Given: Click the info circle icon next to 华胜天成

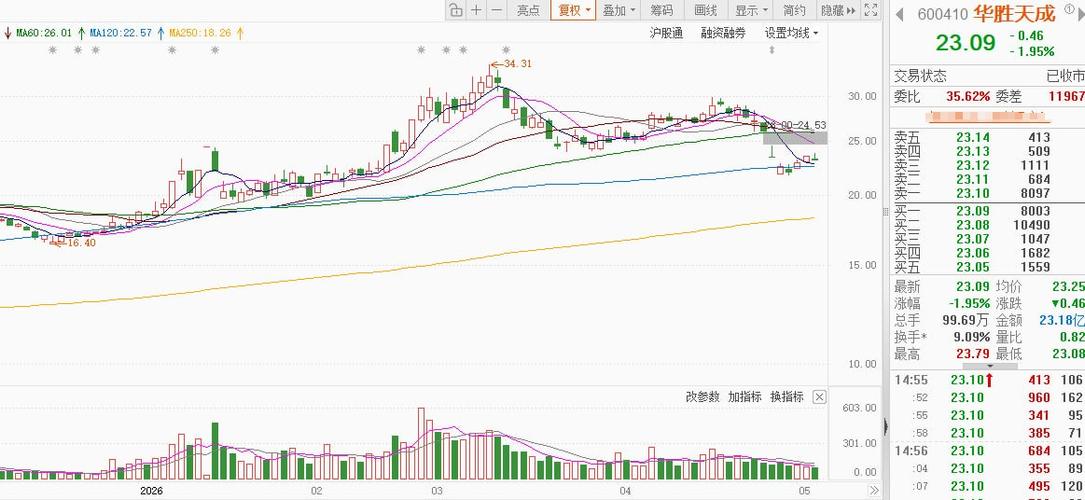Looking at the screenshot, I should click(1069, 9).
